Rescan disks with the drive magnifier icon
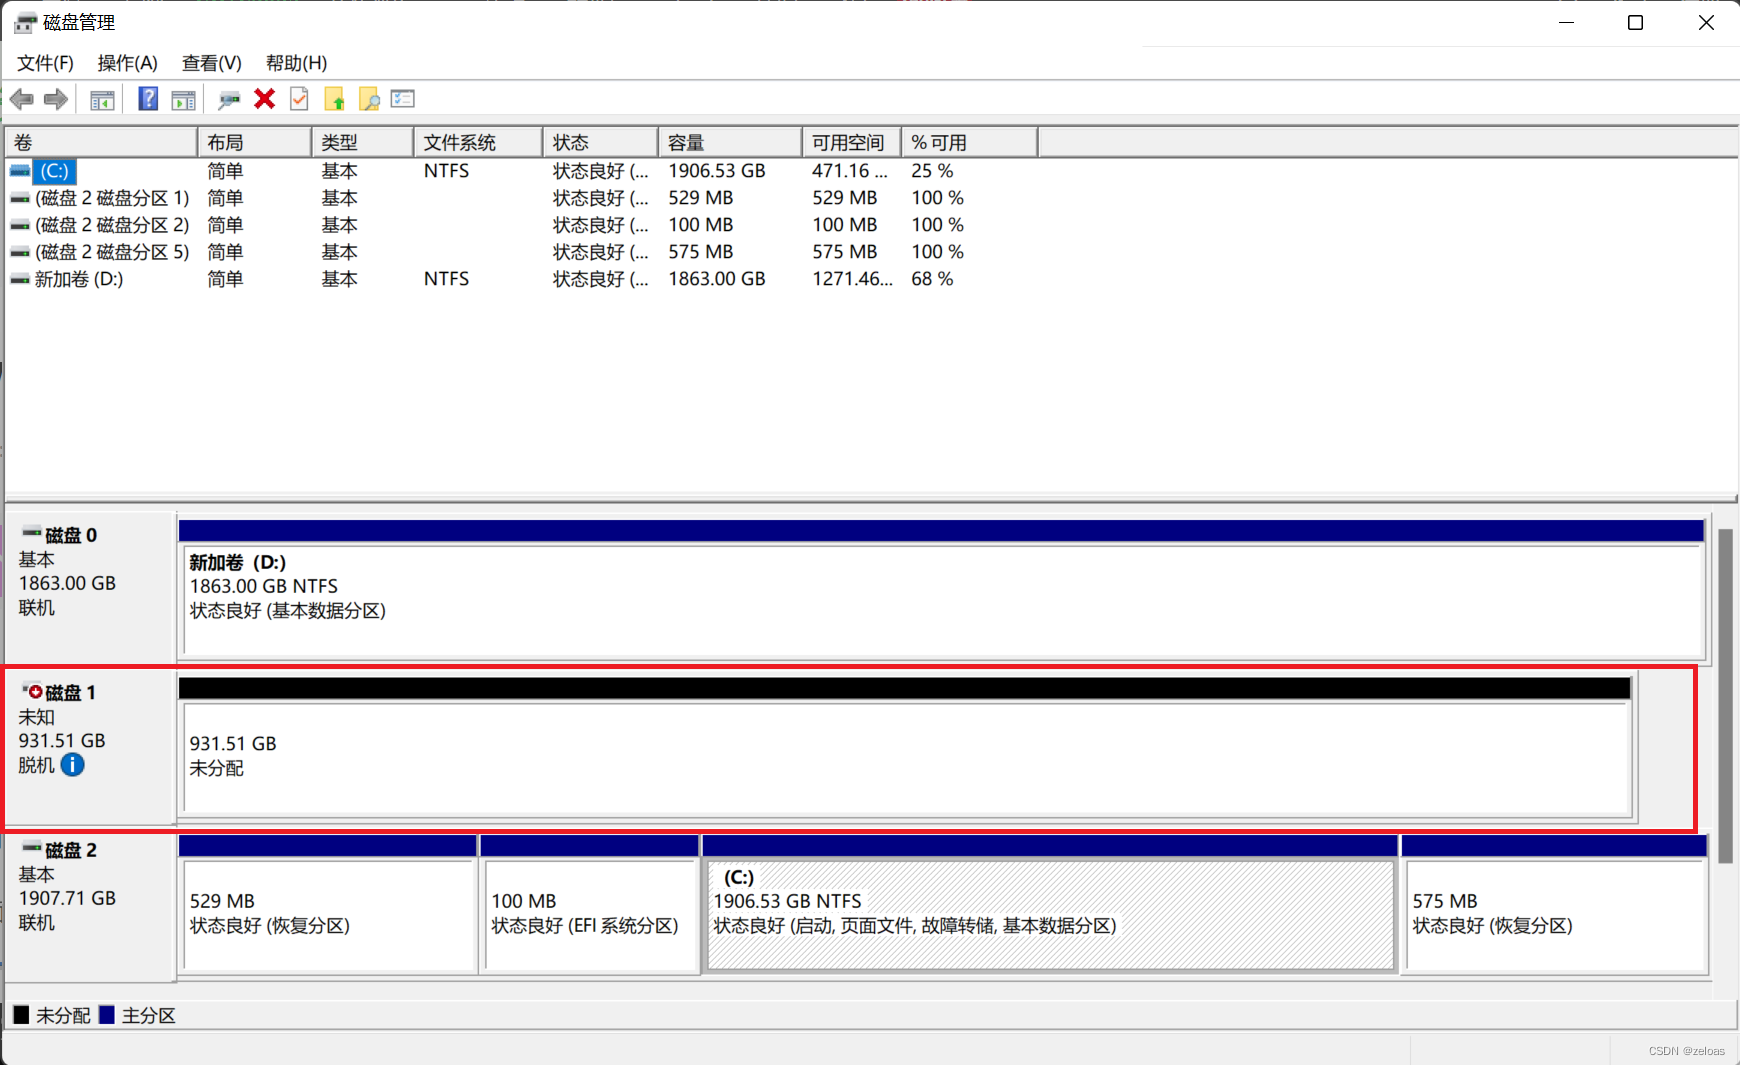 (x=228, y=98)
